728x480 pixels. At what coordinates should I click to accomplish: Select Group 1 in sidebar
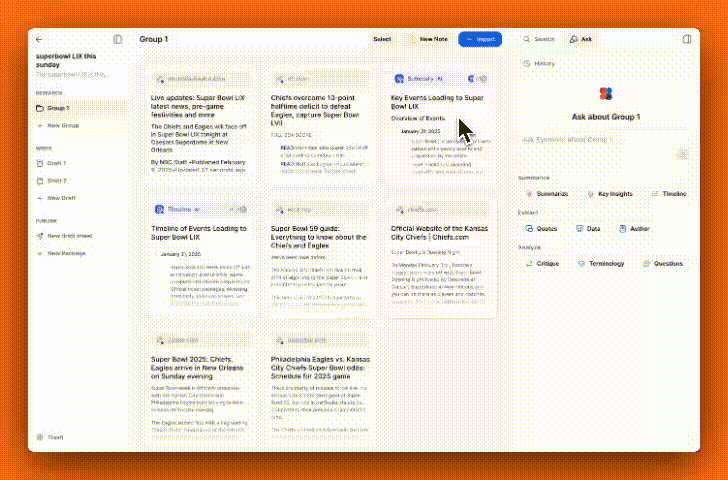point(80,108)
